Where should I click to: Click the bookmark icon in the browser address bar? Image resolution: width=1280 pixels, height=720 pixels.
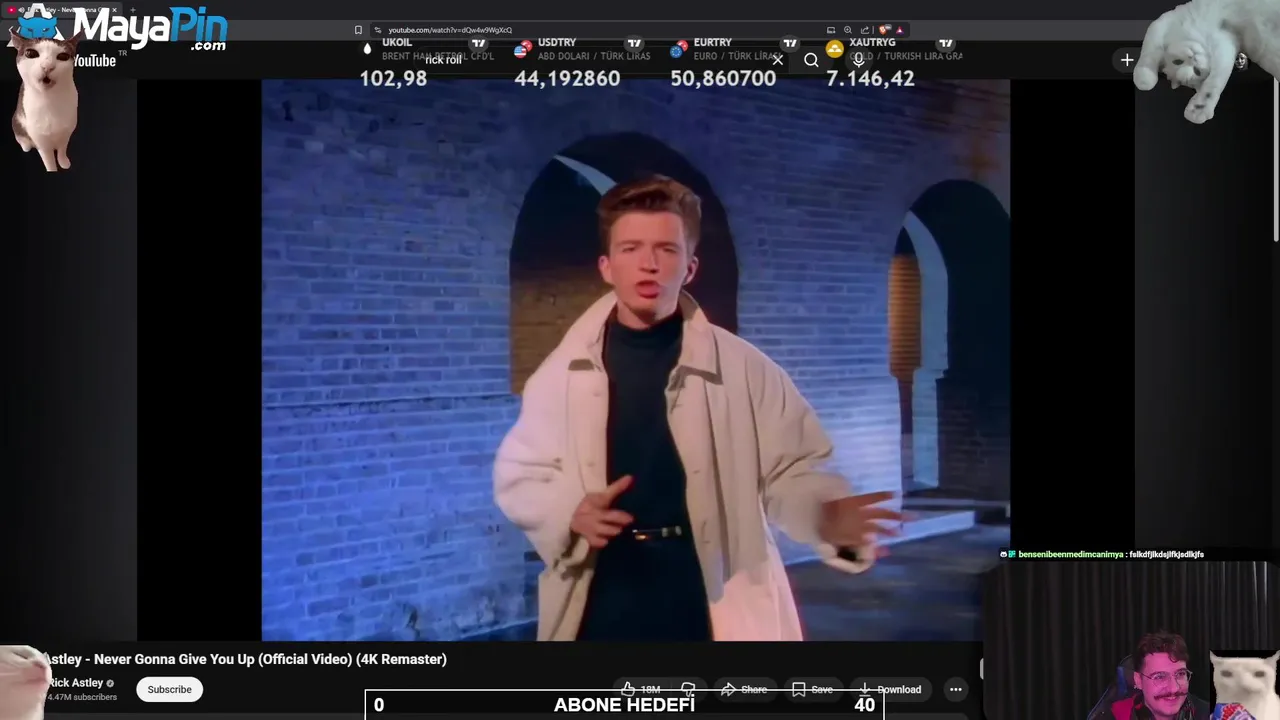[x=358, y=30]
